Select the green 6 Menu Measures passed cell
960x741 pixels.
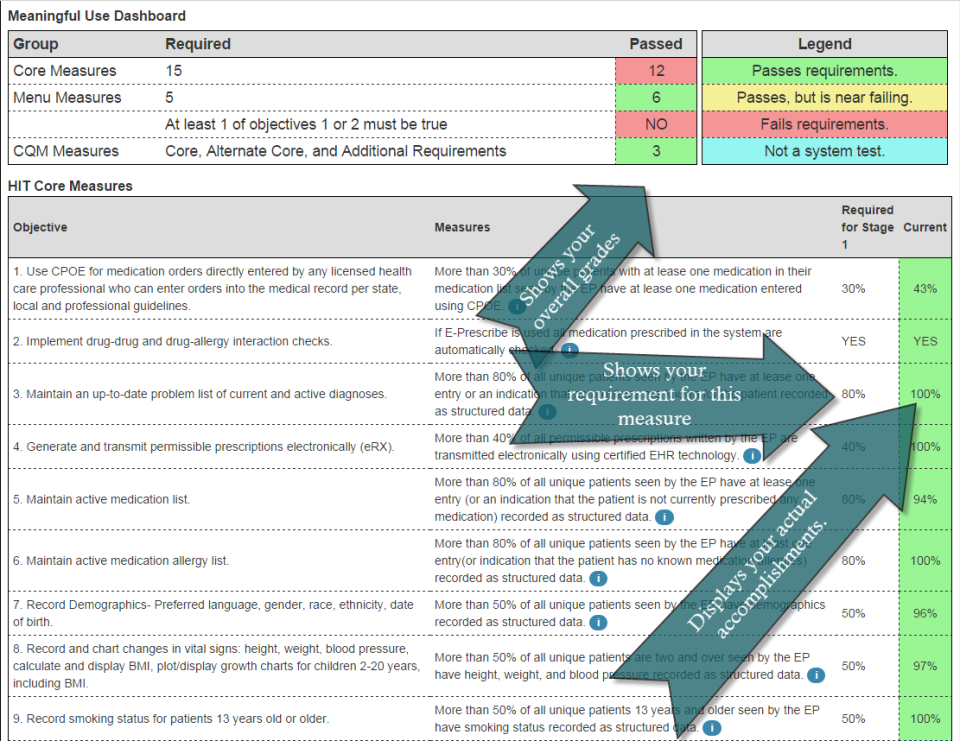[x=655, y=97]
